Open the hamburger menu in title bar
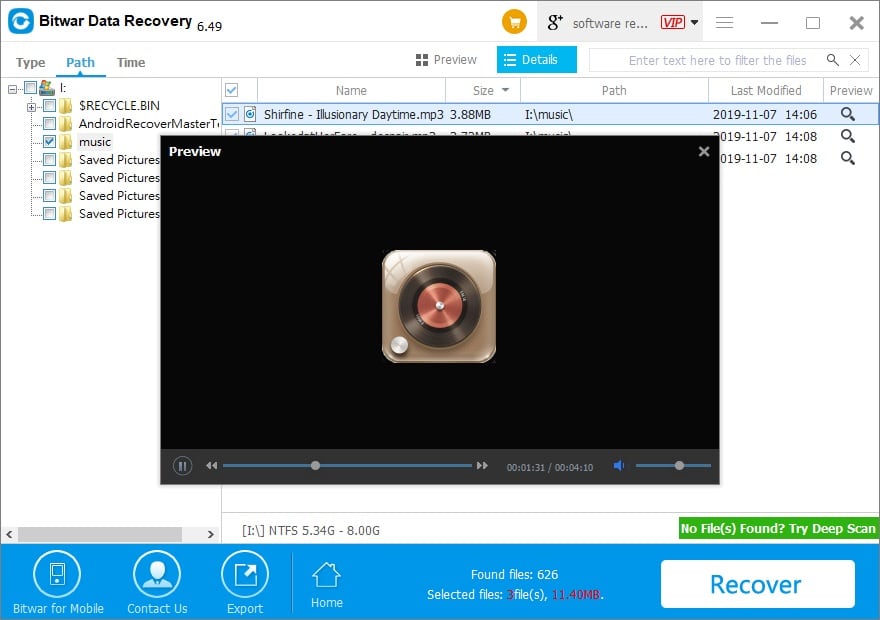Screen dimensions: 880x620 pyautogui.click(x=725, y=22)
